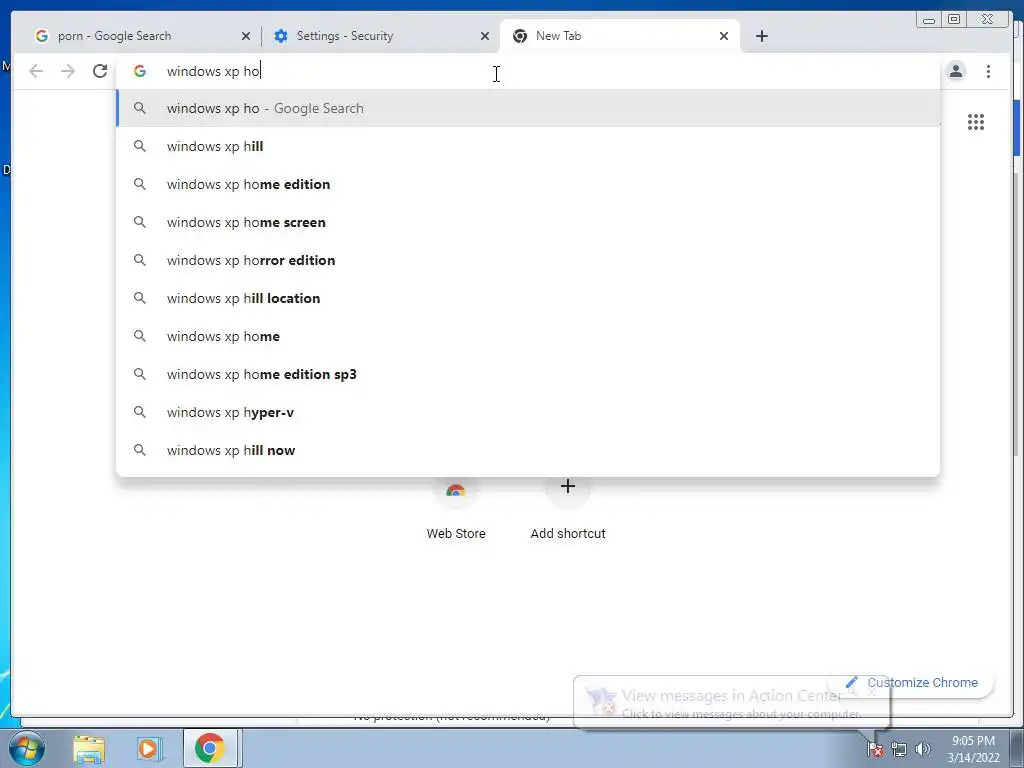Image resolution: width=1024 pixels, height=768 pixels.
Task: Click the taskbar clock showing 9:05 PM
Action: click(973, 749)
